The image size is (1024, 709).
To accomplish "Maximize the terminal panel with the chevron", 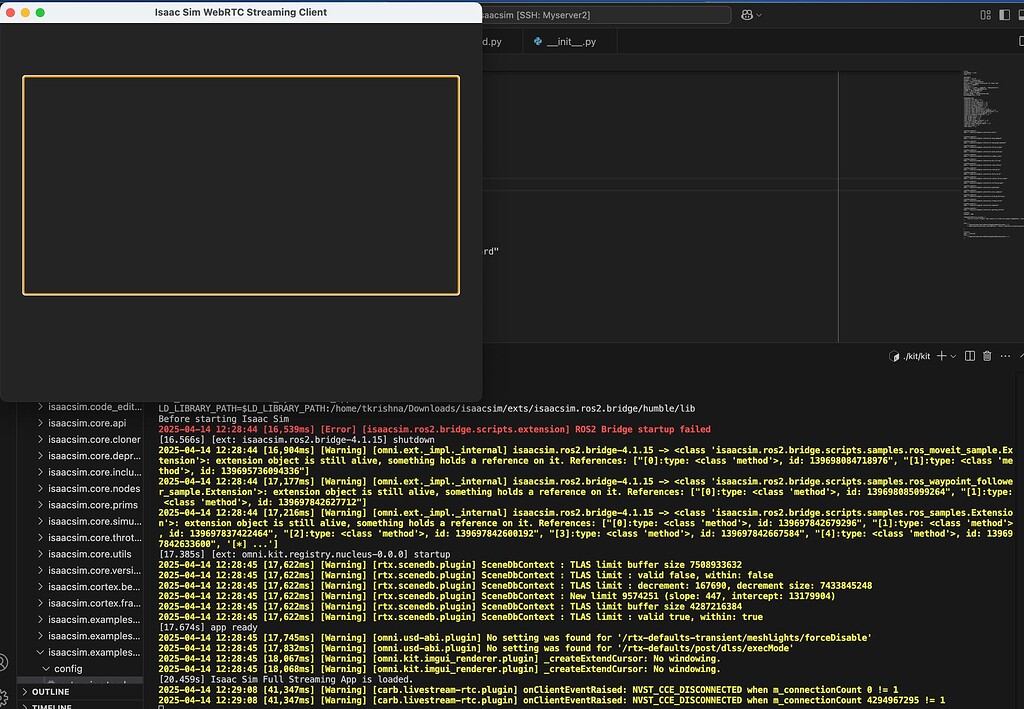I will tap(1021, 356).
